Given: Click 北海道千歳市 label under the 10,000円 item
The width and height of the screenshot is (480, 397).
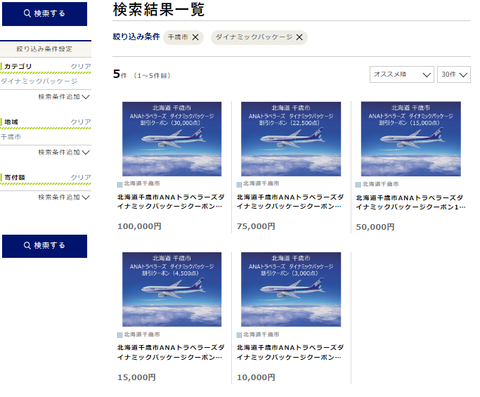Looking at the screenshot, I should pyautogui.click(x=261, y=334).
